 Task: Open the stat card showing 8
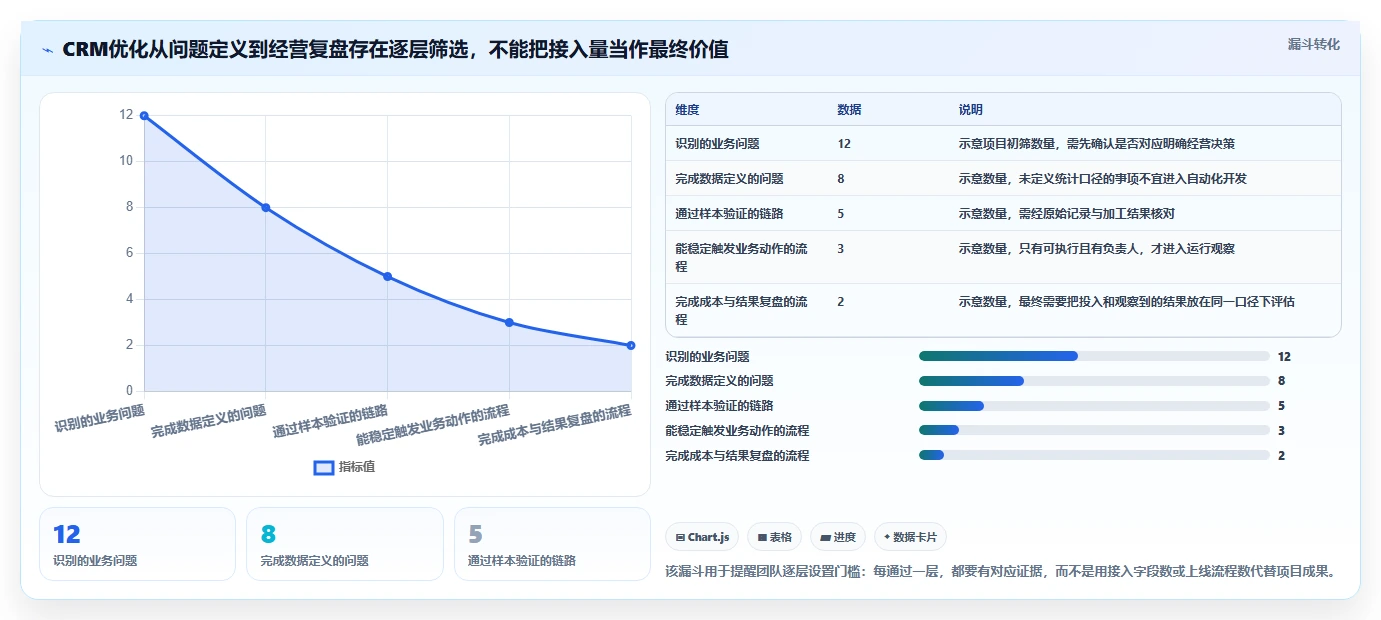pyautogui.click(x=345, y=544)
